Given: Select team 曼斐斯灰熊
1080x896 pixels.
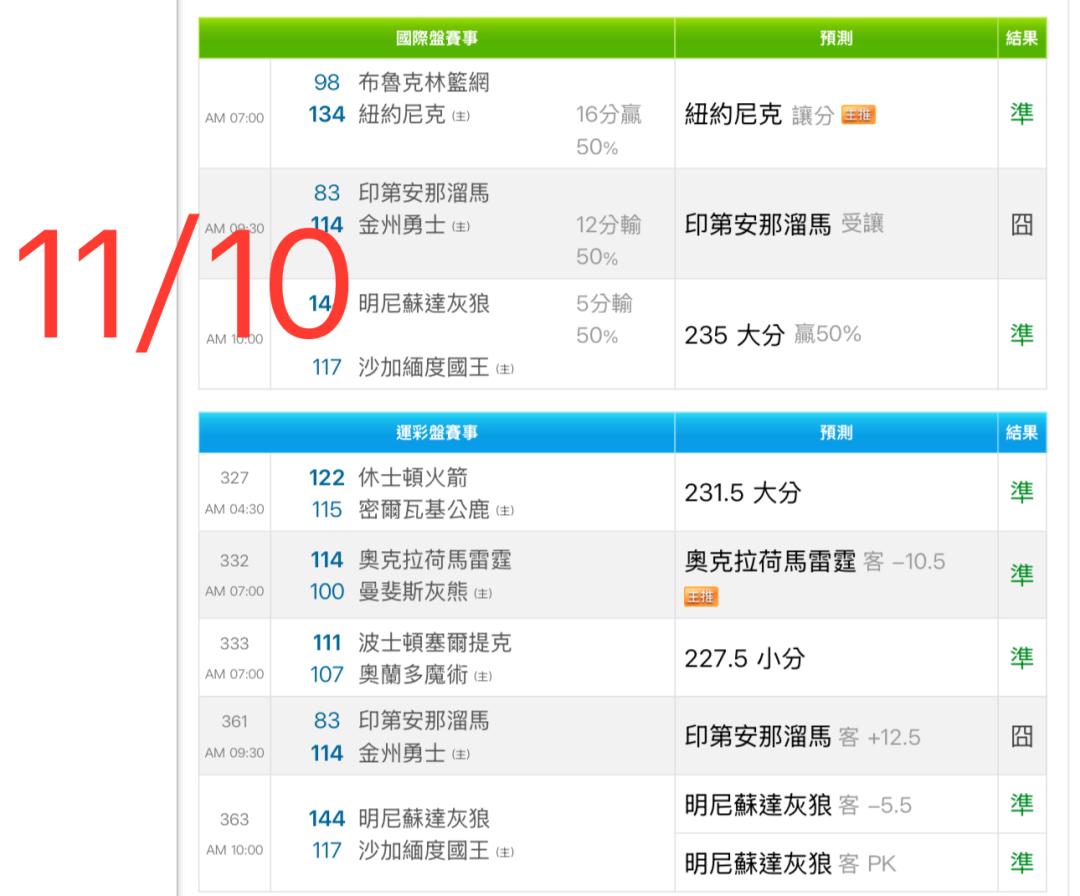Looking at the screenshot, I should point(413,592).
